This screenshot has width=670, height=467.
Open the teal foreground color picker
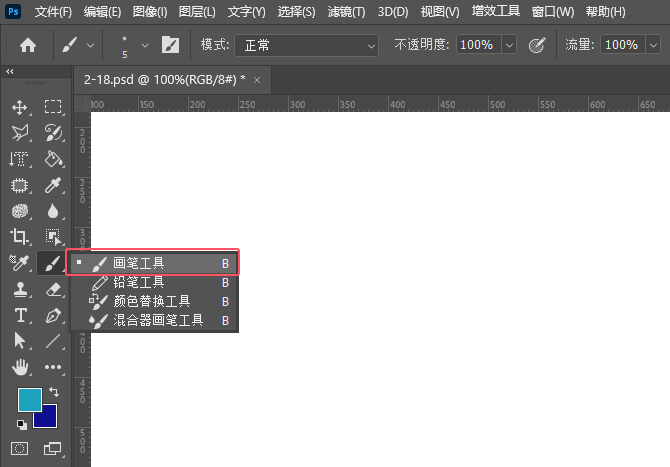(29, 400)
